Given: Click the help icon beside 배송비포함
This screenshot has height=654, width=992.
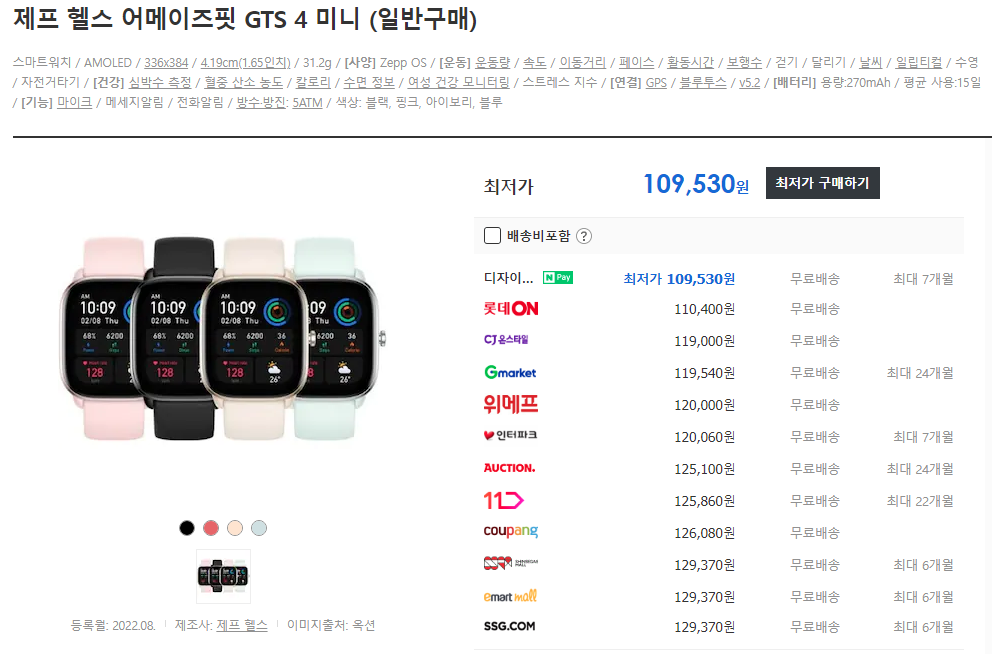Looking at the screenshot, I should click(584, 237).
